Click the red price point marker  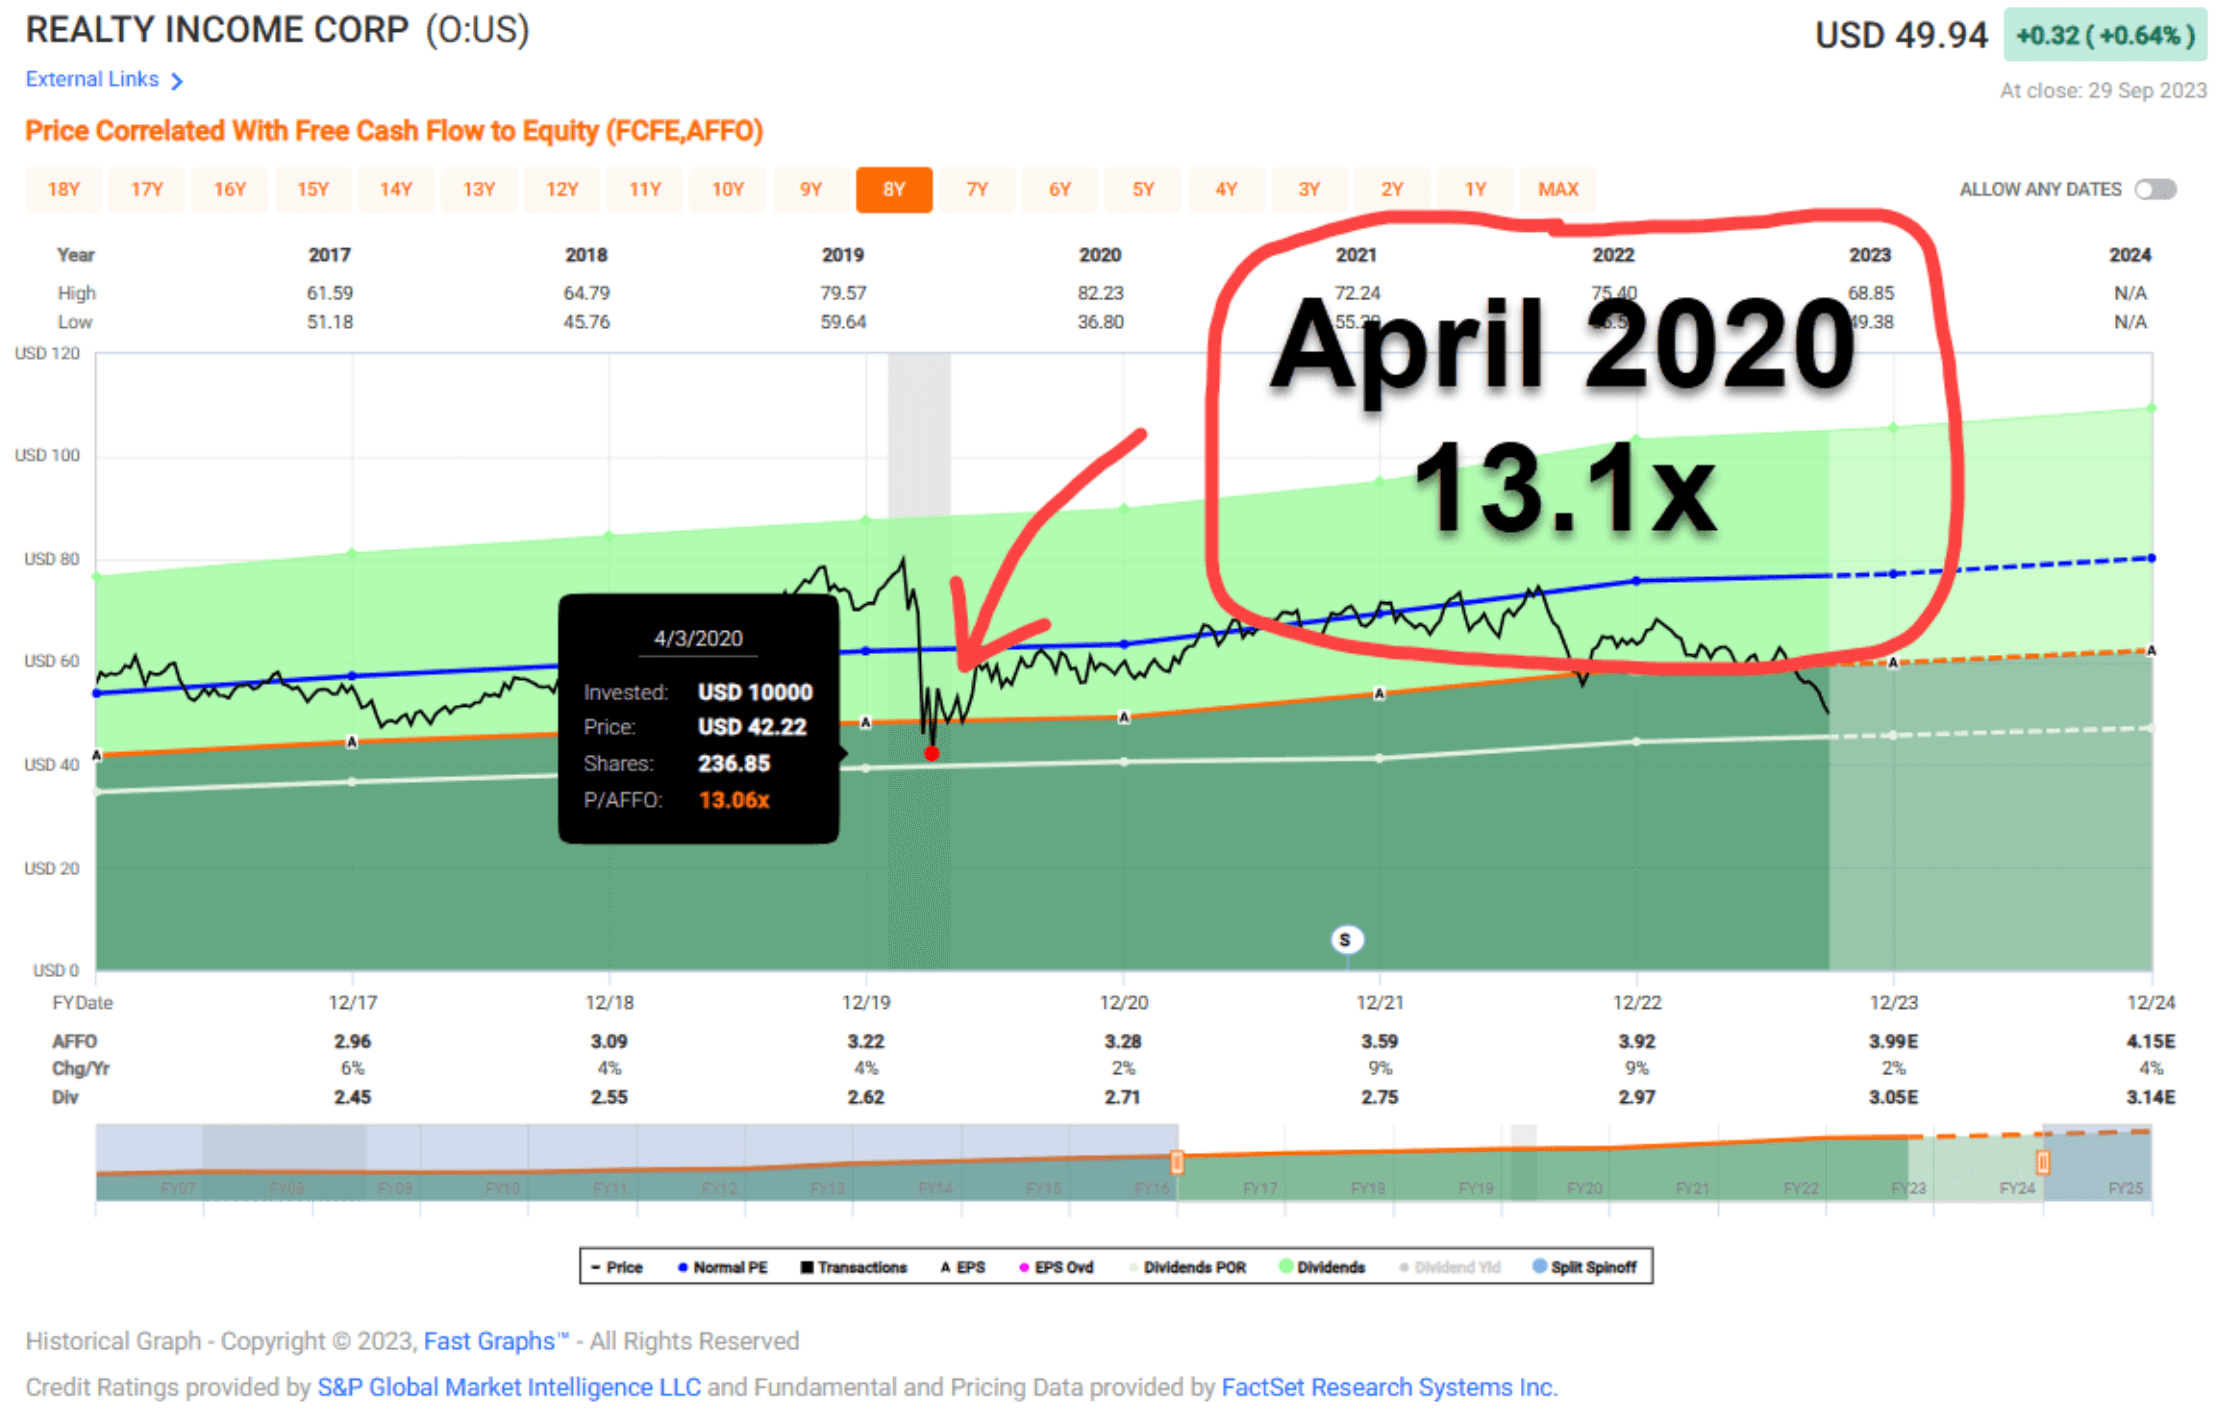pyautogui.click(x=932, y=753)
